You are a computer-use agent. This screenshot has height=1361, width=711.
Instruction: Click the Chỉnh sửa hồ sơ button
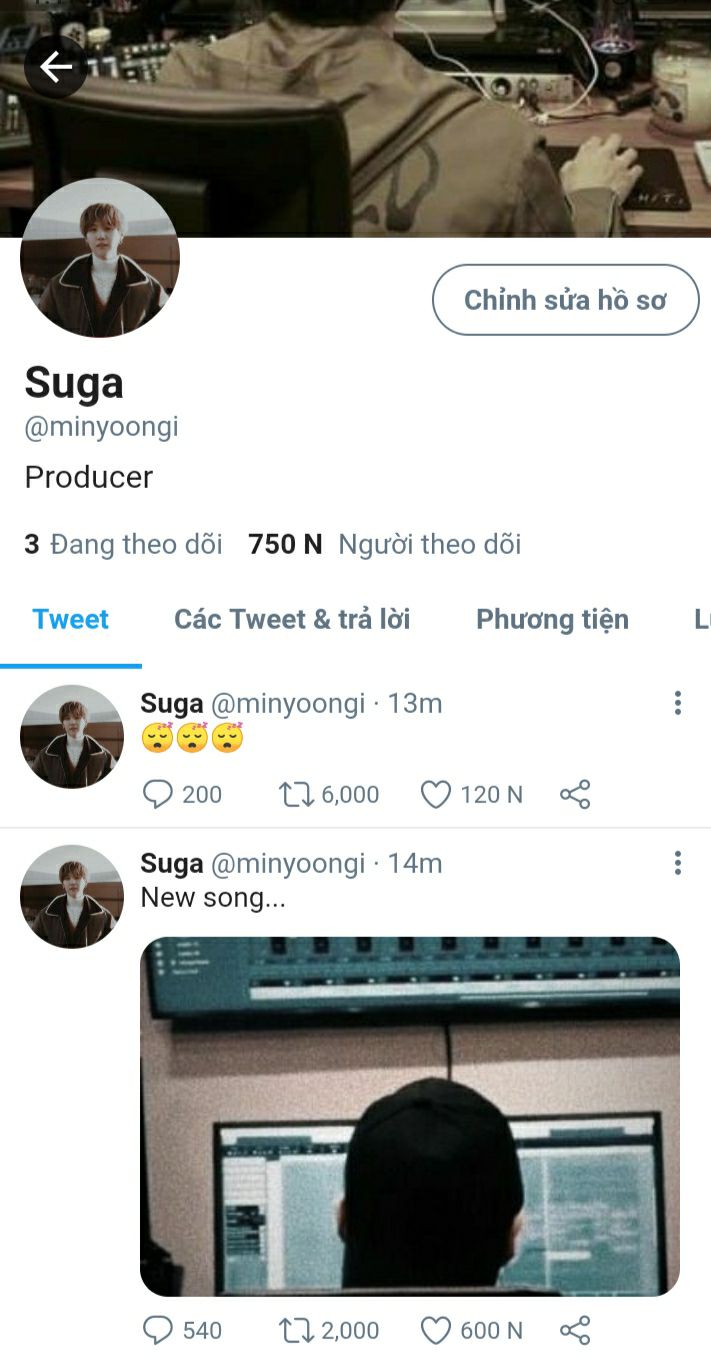565,300
